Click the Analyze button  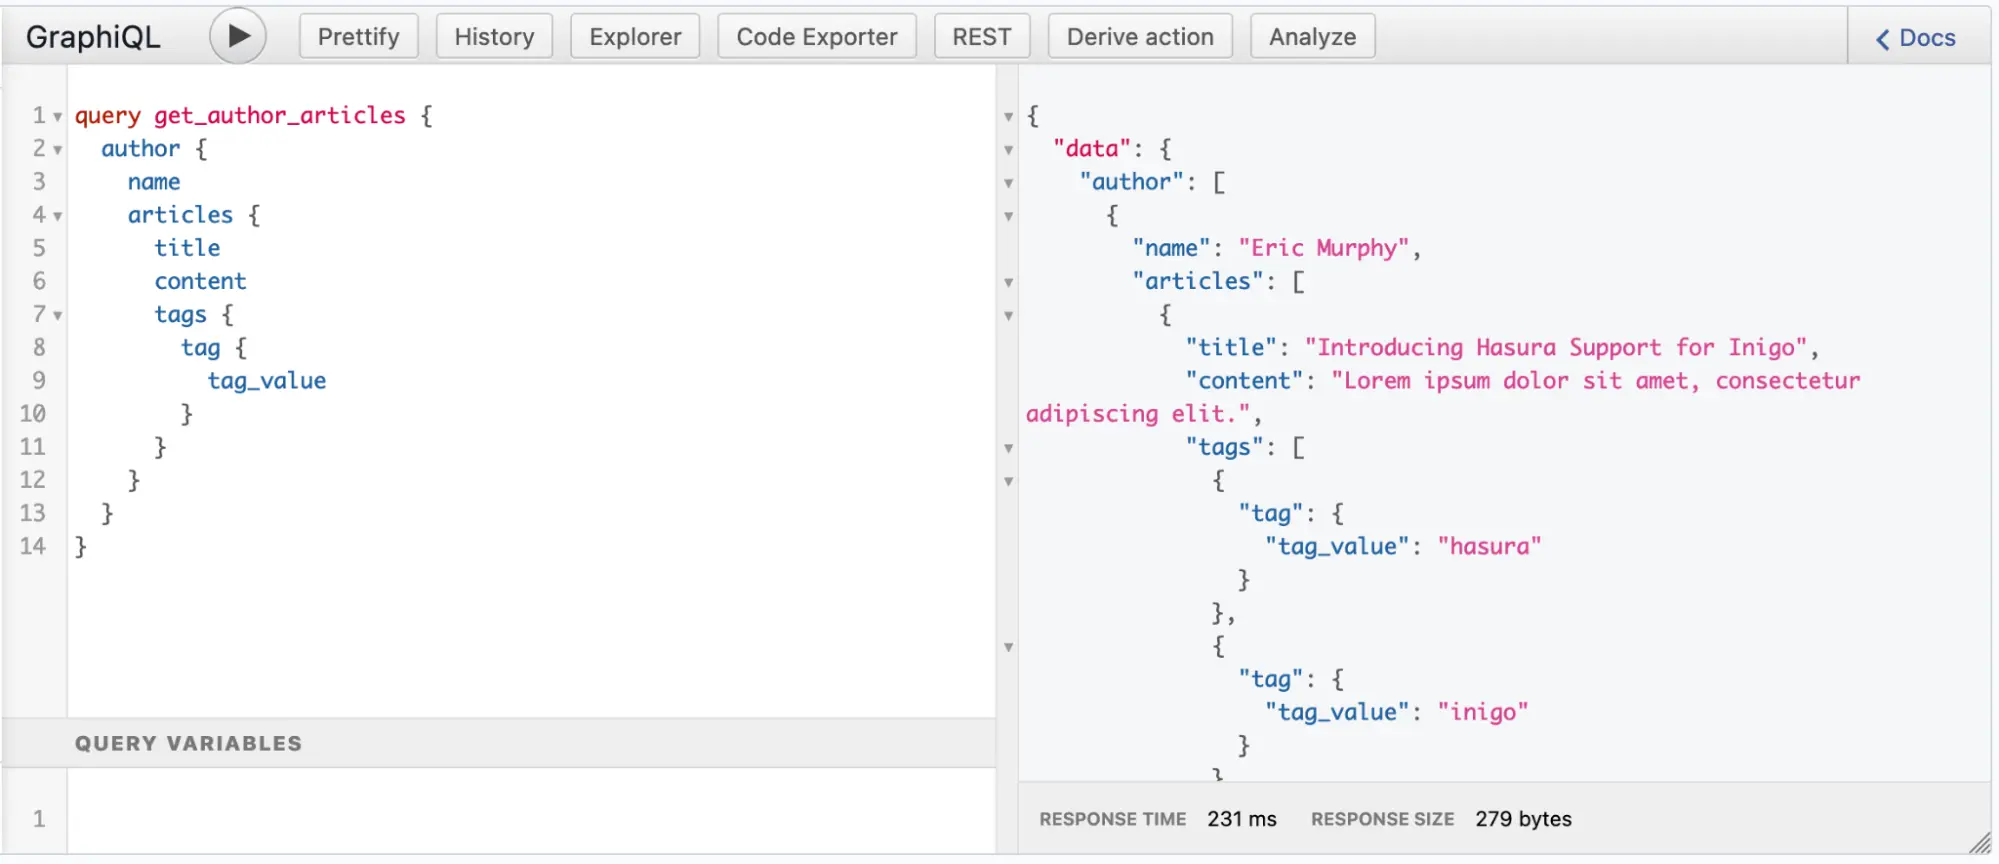(x=1312, y=37)
